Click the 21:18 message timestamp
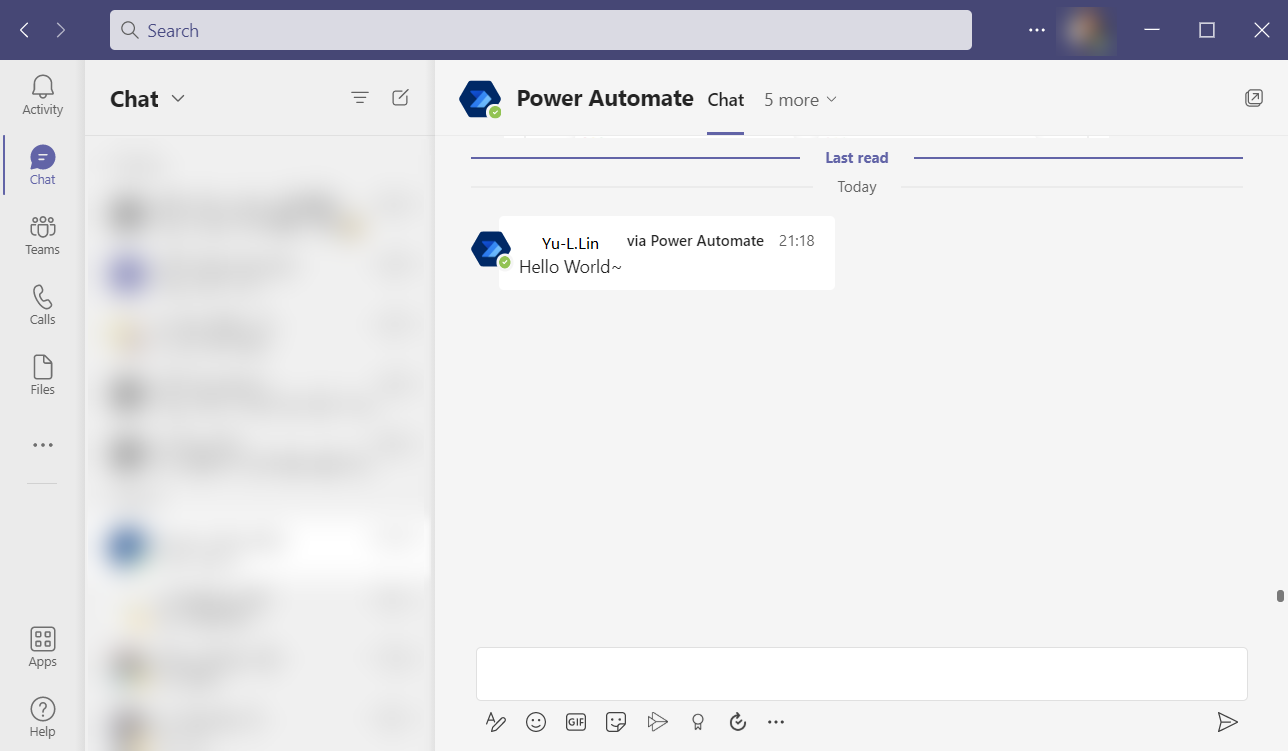Screen dimensions: 1288x751 [x=796, y=241]
